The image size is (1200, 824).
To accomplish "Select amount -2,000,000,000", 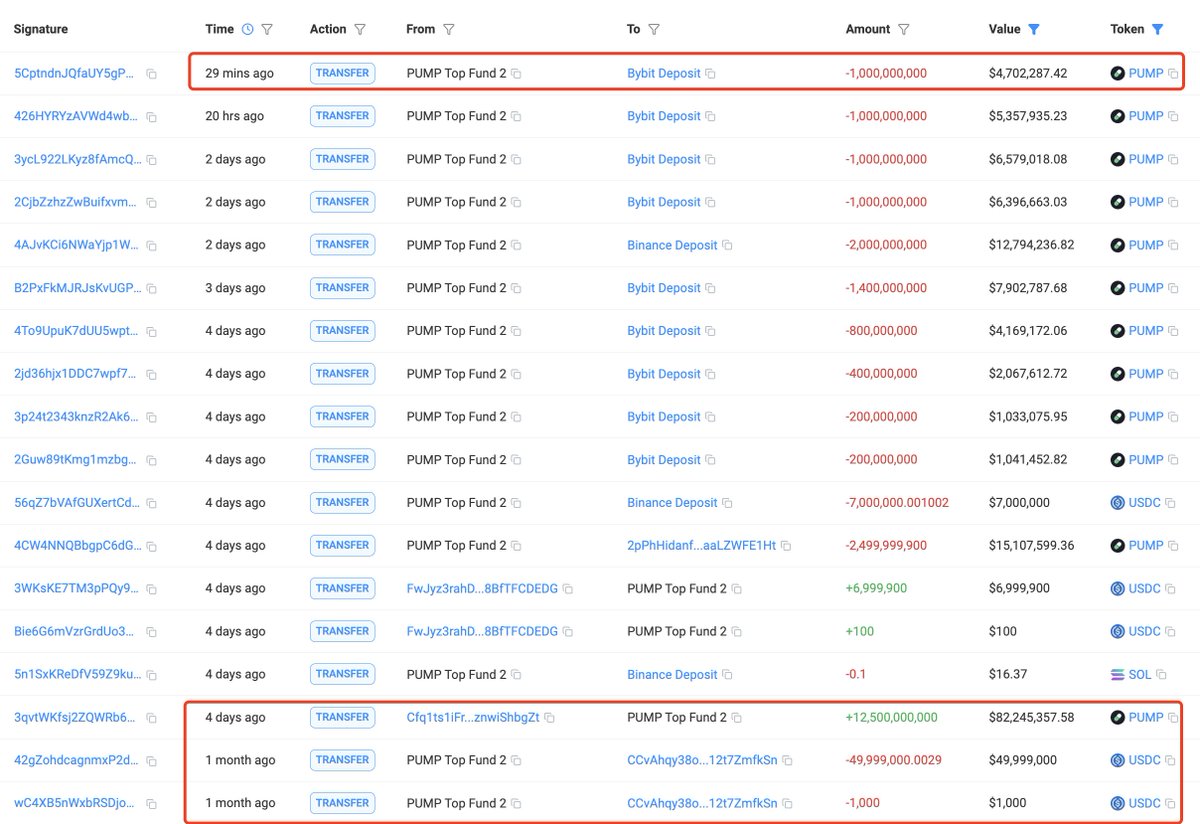I will [x=886, y=245].
